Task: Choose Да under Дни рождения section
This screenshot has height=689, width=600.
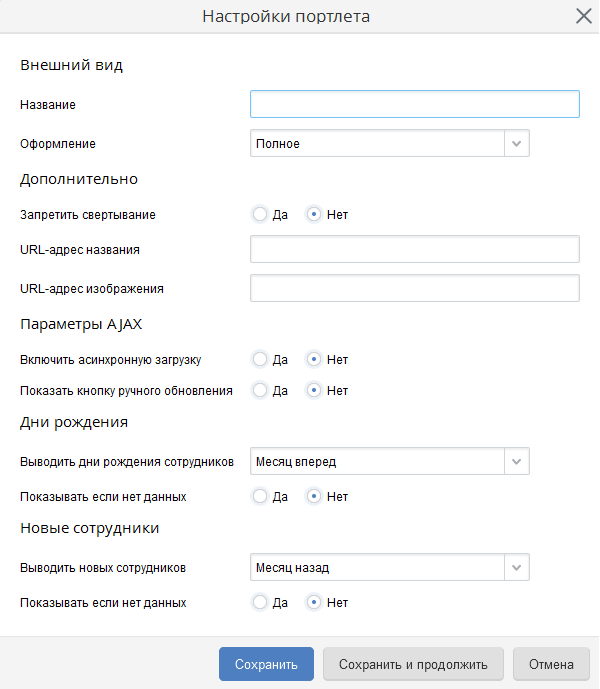Action: point(260,496)
